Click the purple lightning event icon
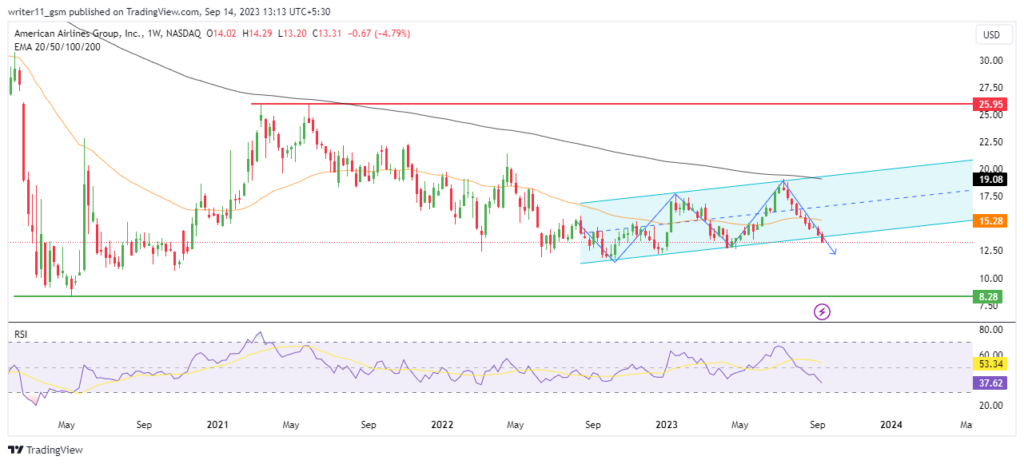Viewport: 1024px width, 464px height. [x=823, y=312]
